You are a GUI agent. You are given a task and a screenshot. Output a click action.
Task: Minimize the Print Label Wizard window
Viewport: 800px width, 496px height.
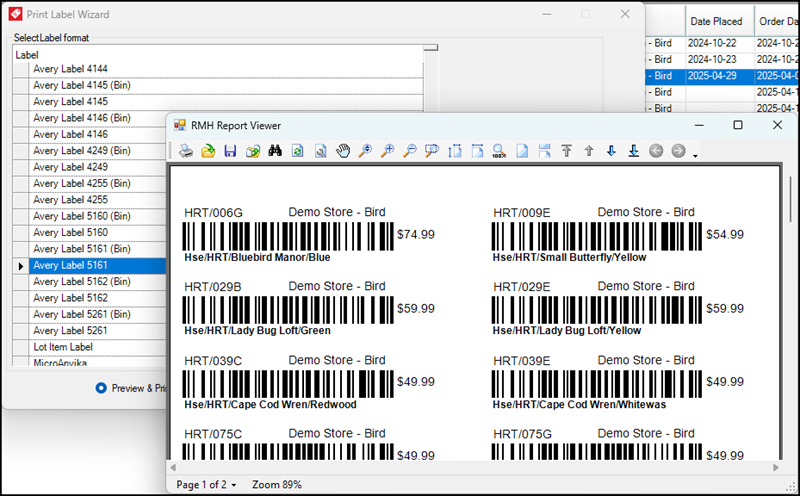click(546, 14)
